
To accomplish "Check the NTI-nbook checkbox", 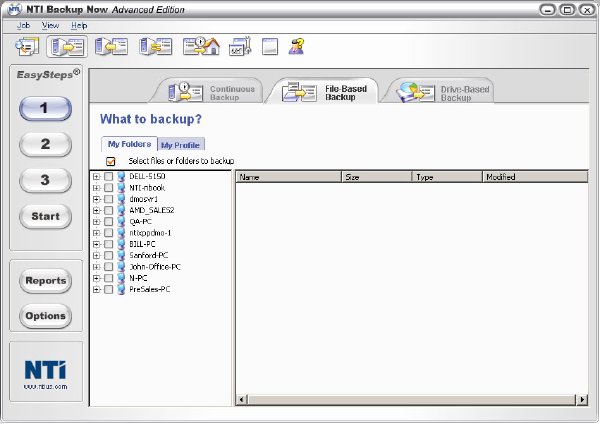I will [x=109, y=188].
